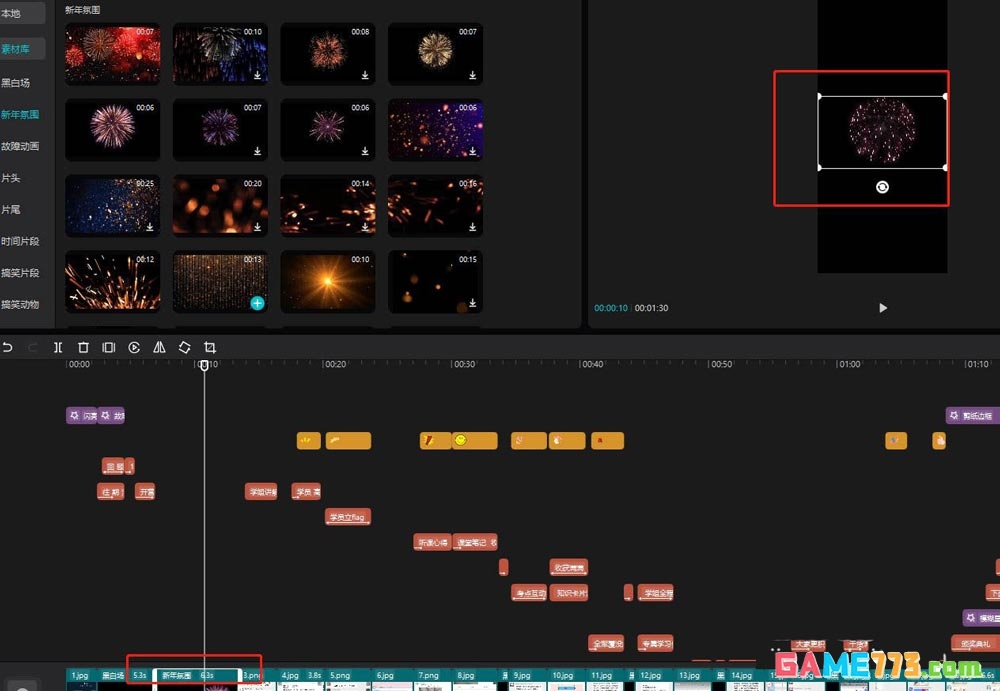Select the split clip tool
Image resolution: width=1000 pixels, height=691 pixels.
click(x=58, y=347)
